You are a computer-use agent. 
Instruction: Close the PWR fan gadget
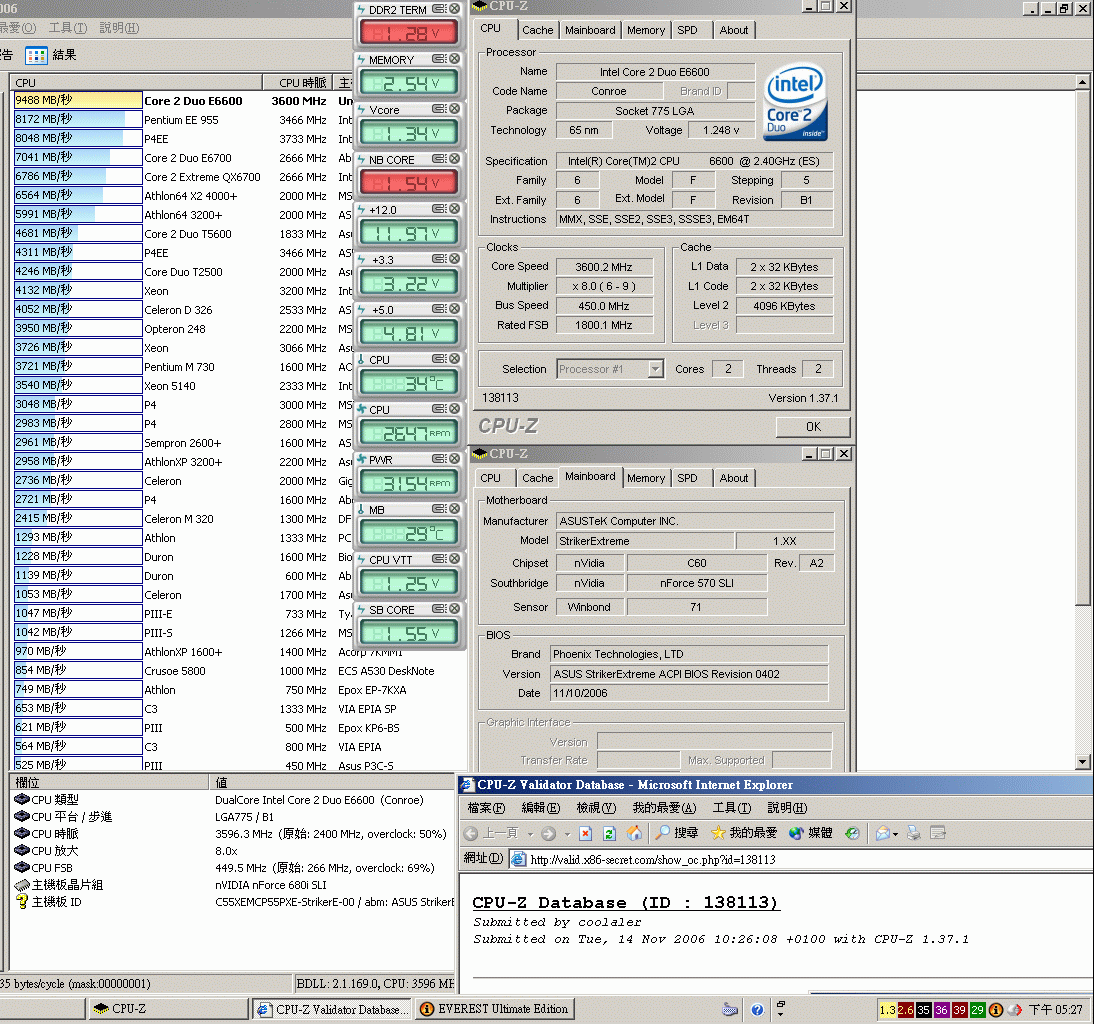tap(455, 459)
